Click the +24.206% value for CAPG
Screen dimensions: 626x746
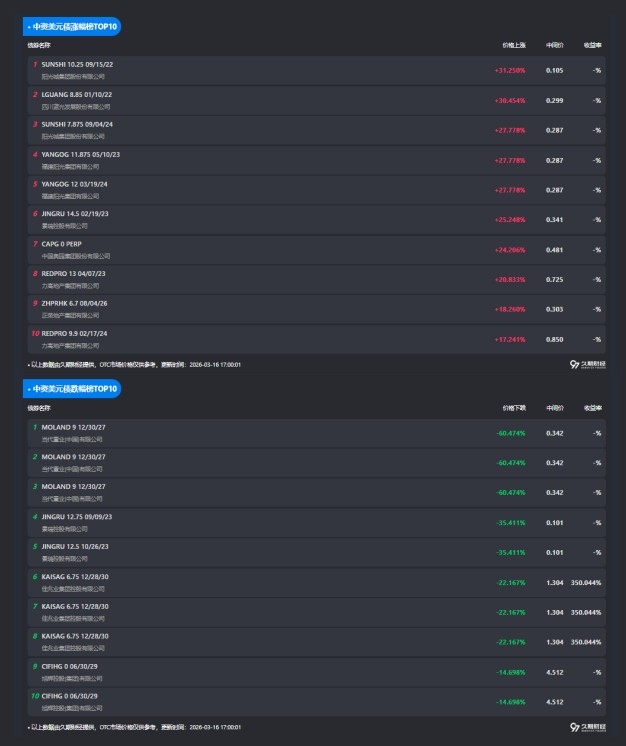(509, 250)
